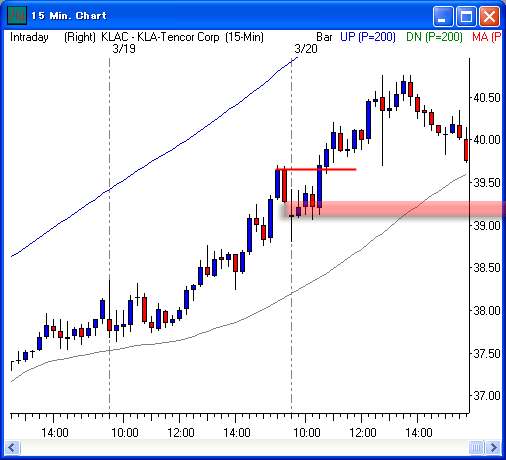The height and width of the screenshot is (460, 506).
Task: Select the red MA indicator label
Action: pos(486,37)
